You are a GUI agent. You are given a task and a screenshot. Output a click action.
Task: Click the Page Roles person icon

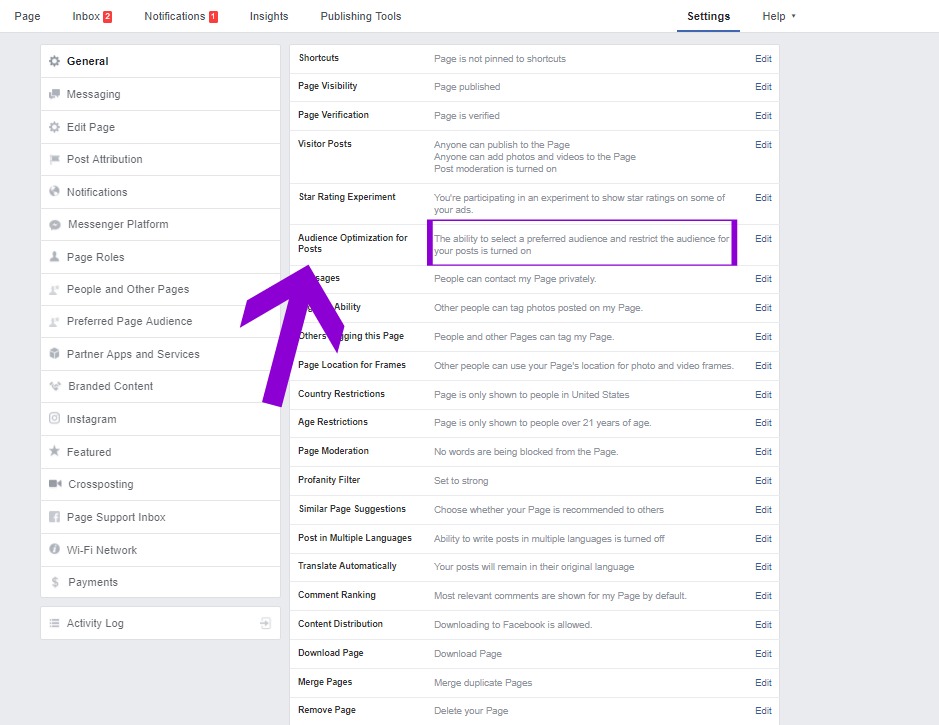(54, 257)
